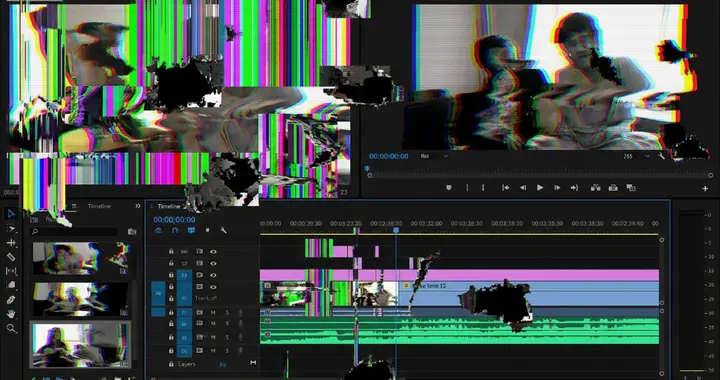Select the Rectangle shape tool
This screenshot has height=380, width=720.
point(11,285)
